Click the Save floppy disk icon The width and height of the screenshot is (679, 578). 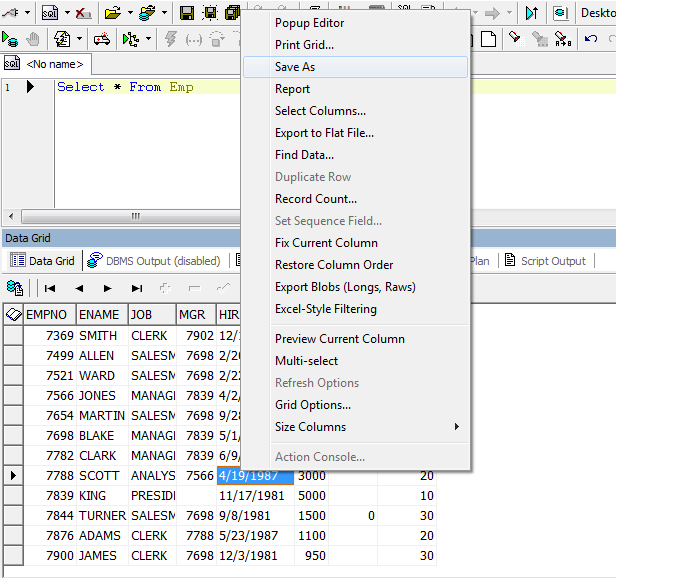(187, 13)
